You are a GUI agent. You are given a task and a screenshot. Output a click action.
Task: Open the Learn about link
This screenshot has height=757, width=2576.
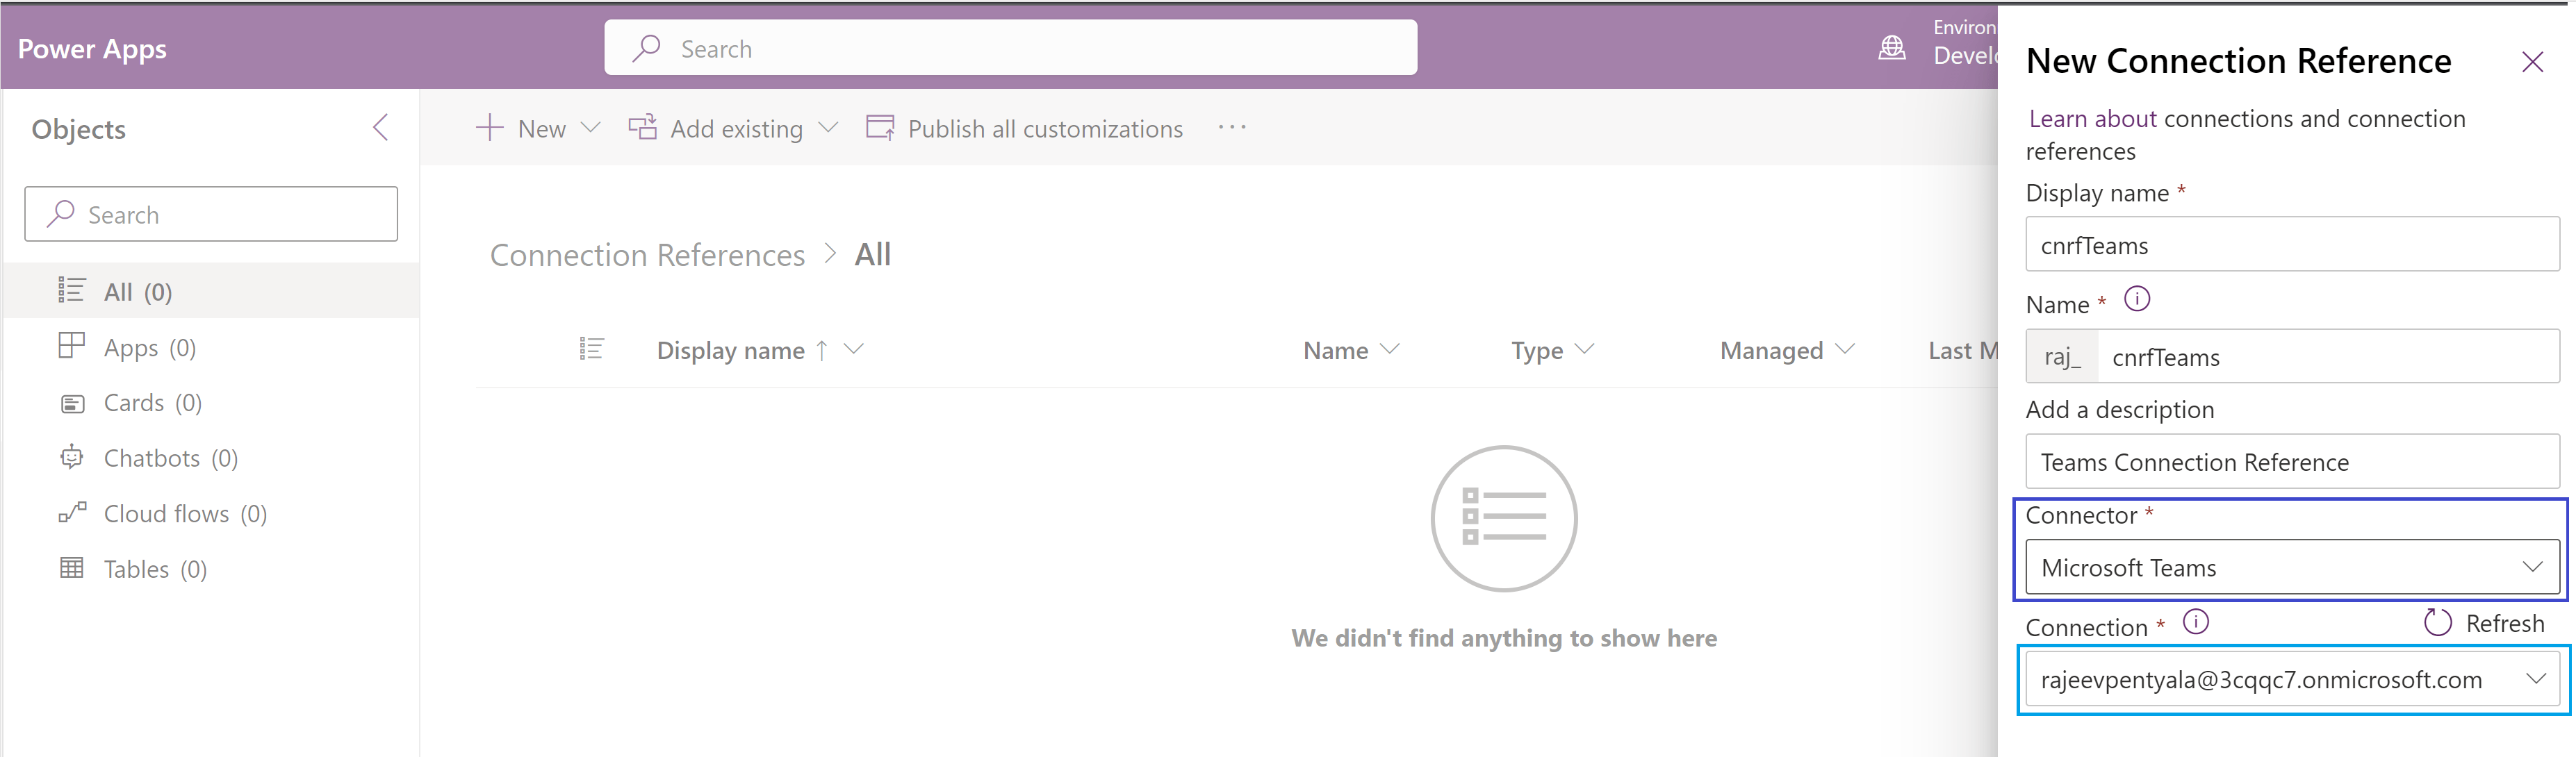pos(2092,119)
